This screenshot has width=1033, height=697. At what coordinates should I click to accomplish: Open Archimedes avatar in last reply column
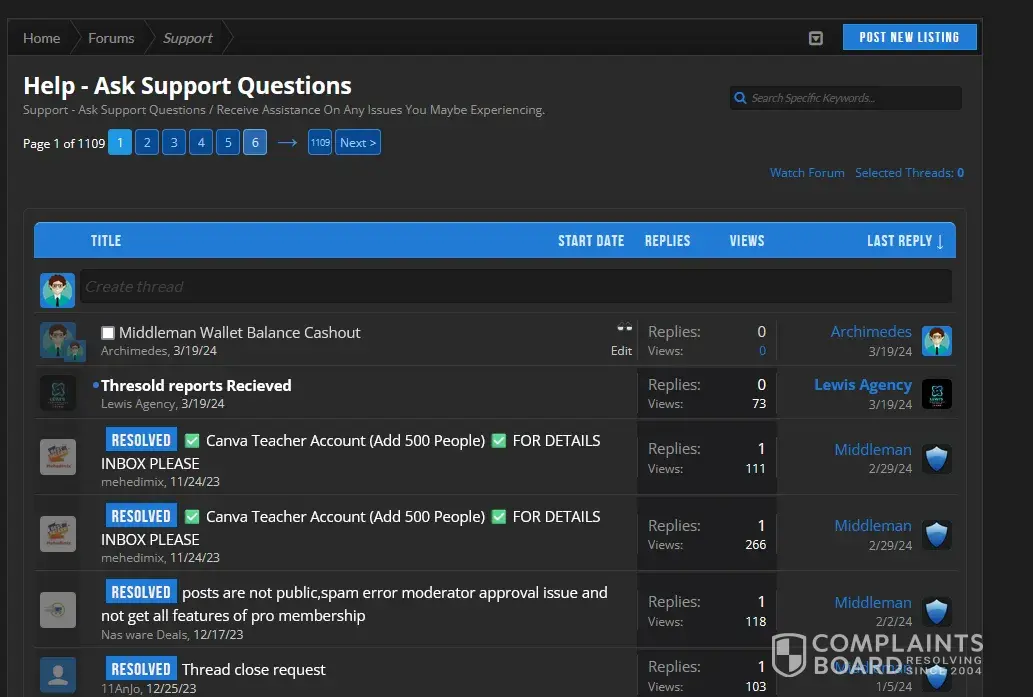pos(936,341)
